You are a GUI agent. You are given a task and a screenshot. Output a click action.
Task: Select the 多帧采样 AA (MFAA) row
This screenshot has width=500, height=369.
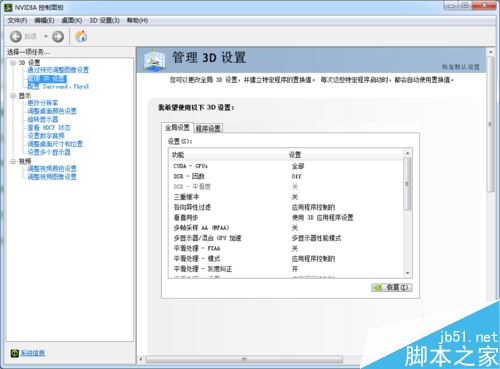click(286, 228)
